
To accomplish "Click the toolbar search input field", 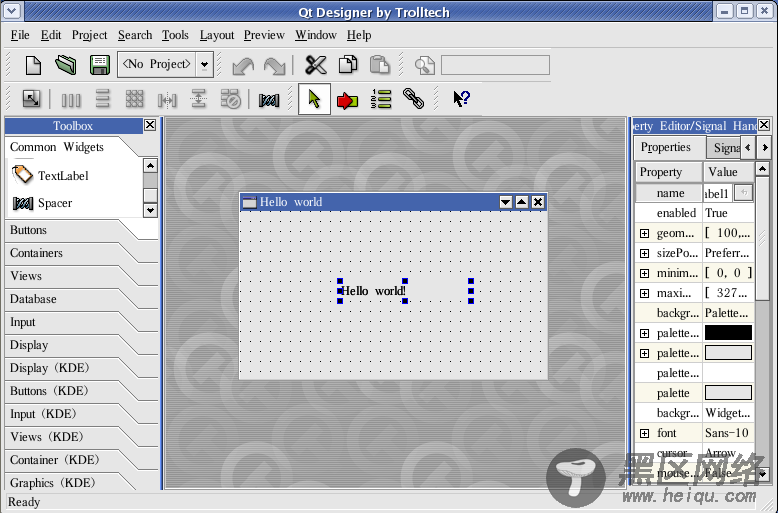I will coord(495,65).
